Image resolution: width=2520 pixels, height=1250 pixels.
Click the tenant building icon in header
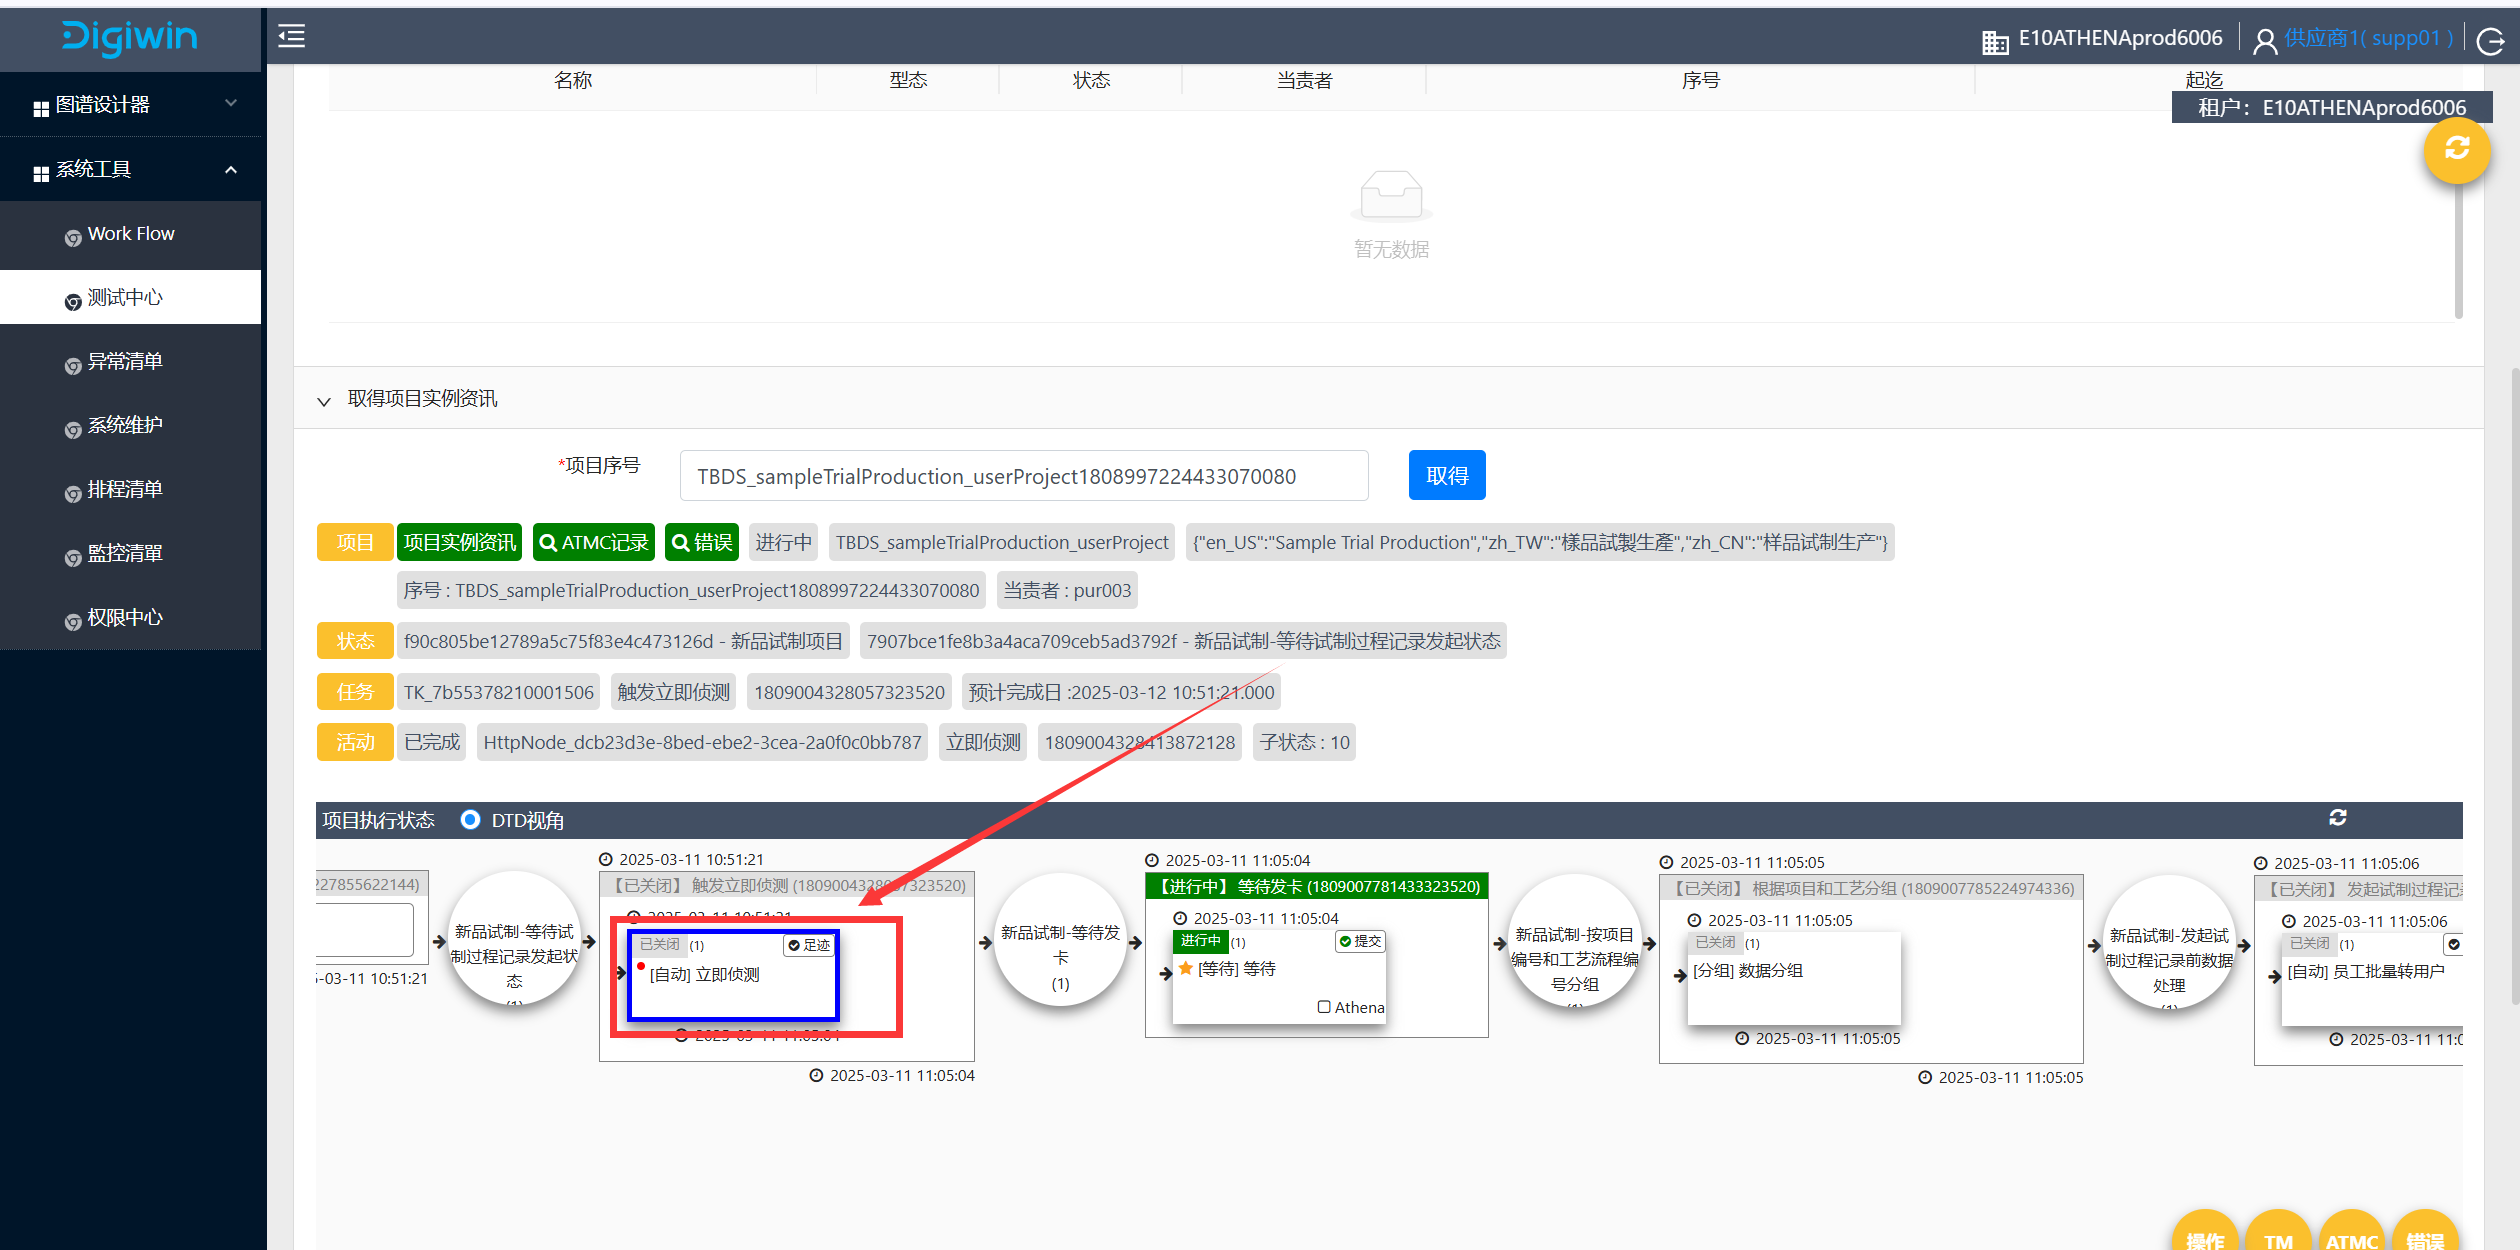[x=1995, y=41]
